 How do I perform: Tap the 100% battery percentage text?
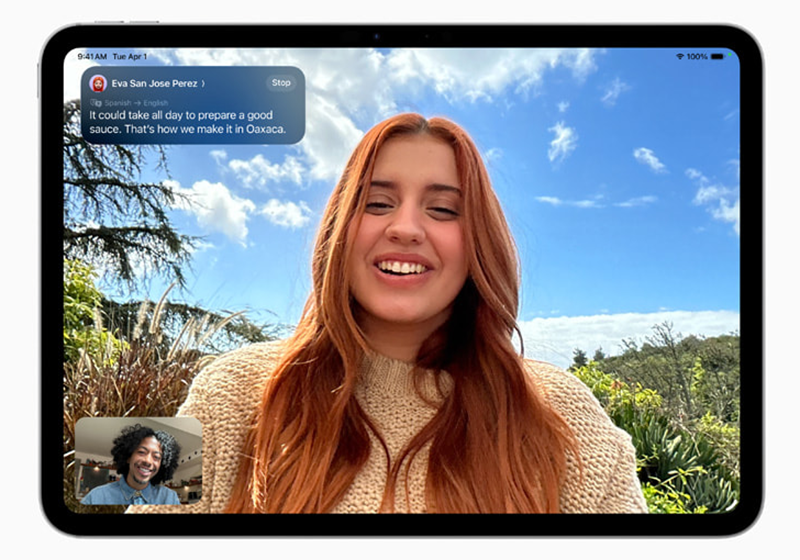click(x=697, y=57)
